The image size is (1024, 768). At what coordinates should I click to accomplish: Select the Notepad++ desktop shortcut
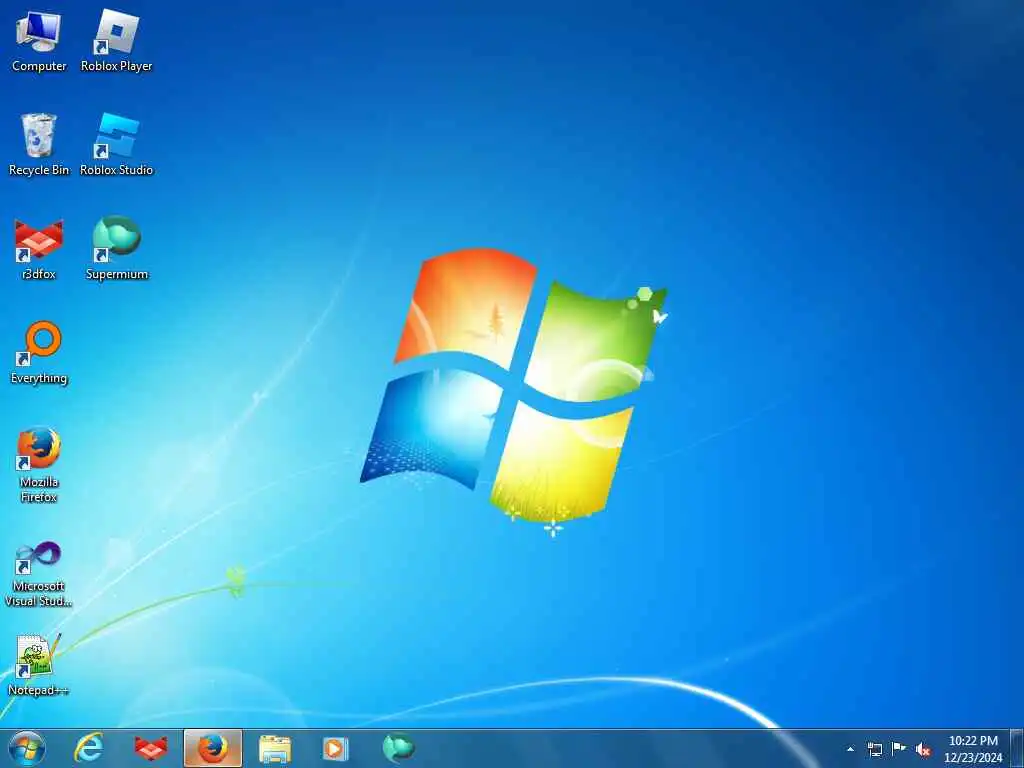click(x=39, y=665)
